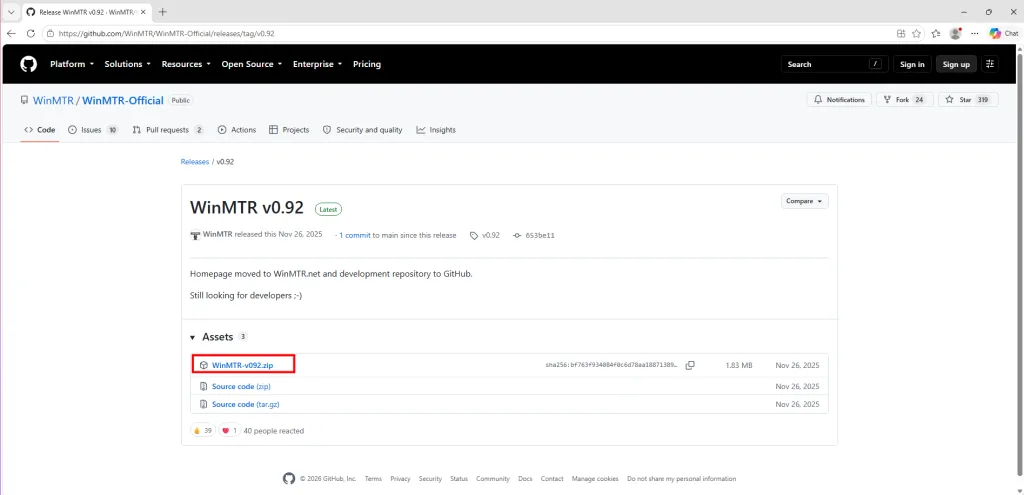
Task: Focus the GitHub search field
Action: point(835,64)
